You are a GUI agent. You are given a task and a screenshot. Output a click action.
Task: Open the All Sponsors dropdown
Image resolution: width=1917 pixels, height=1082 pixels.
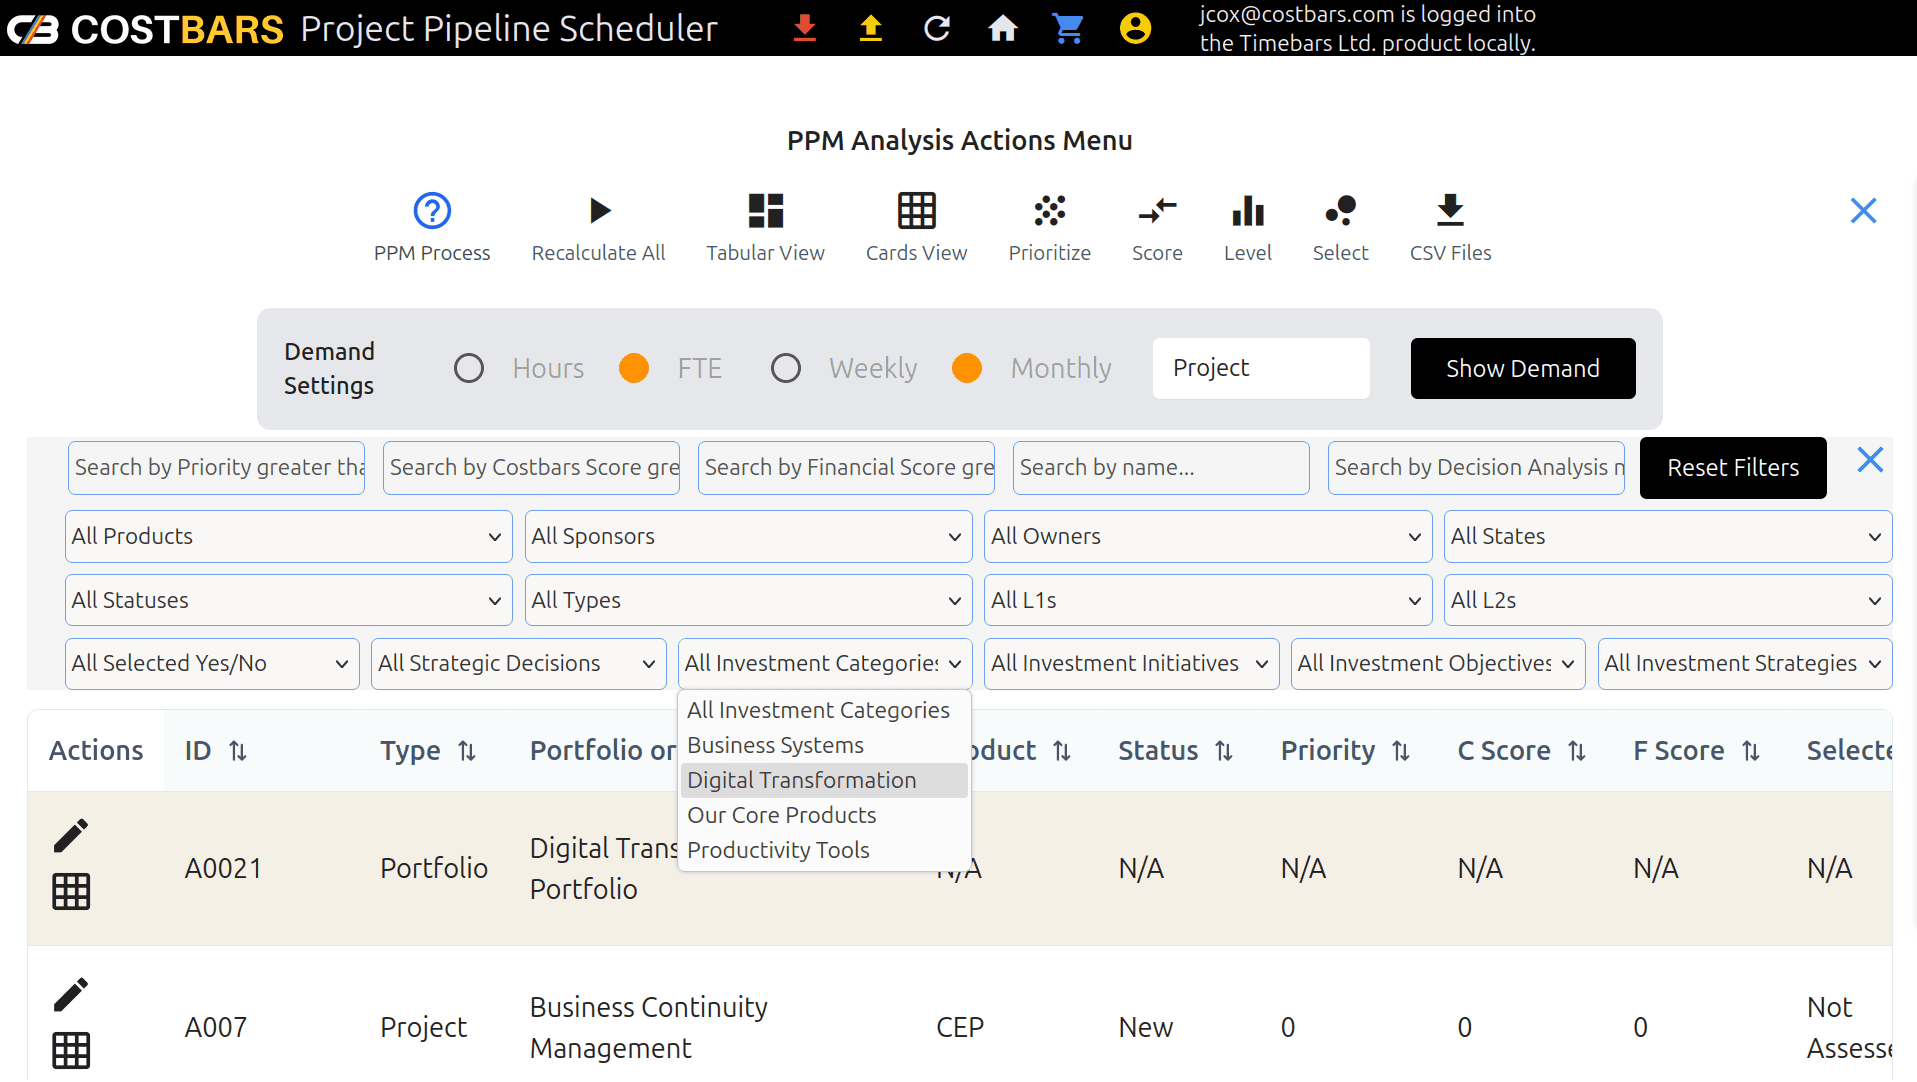click(x=749, y=537)
